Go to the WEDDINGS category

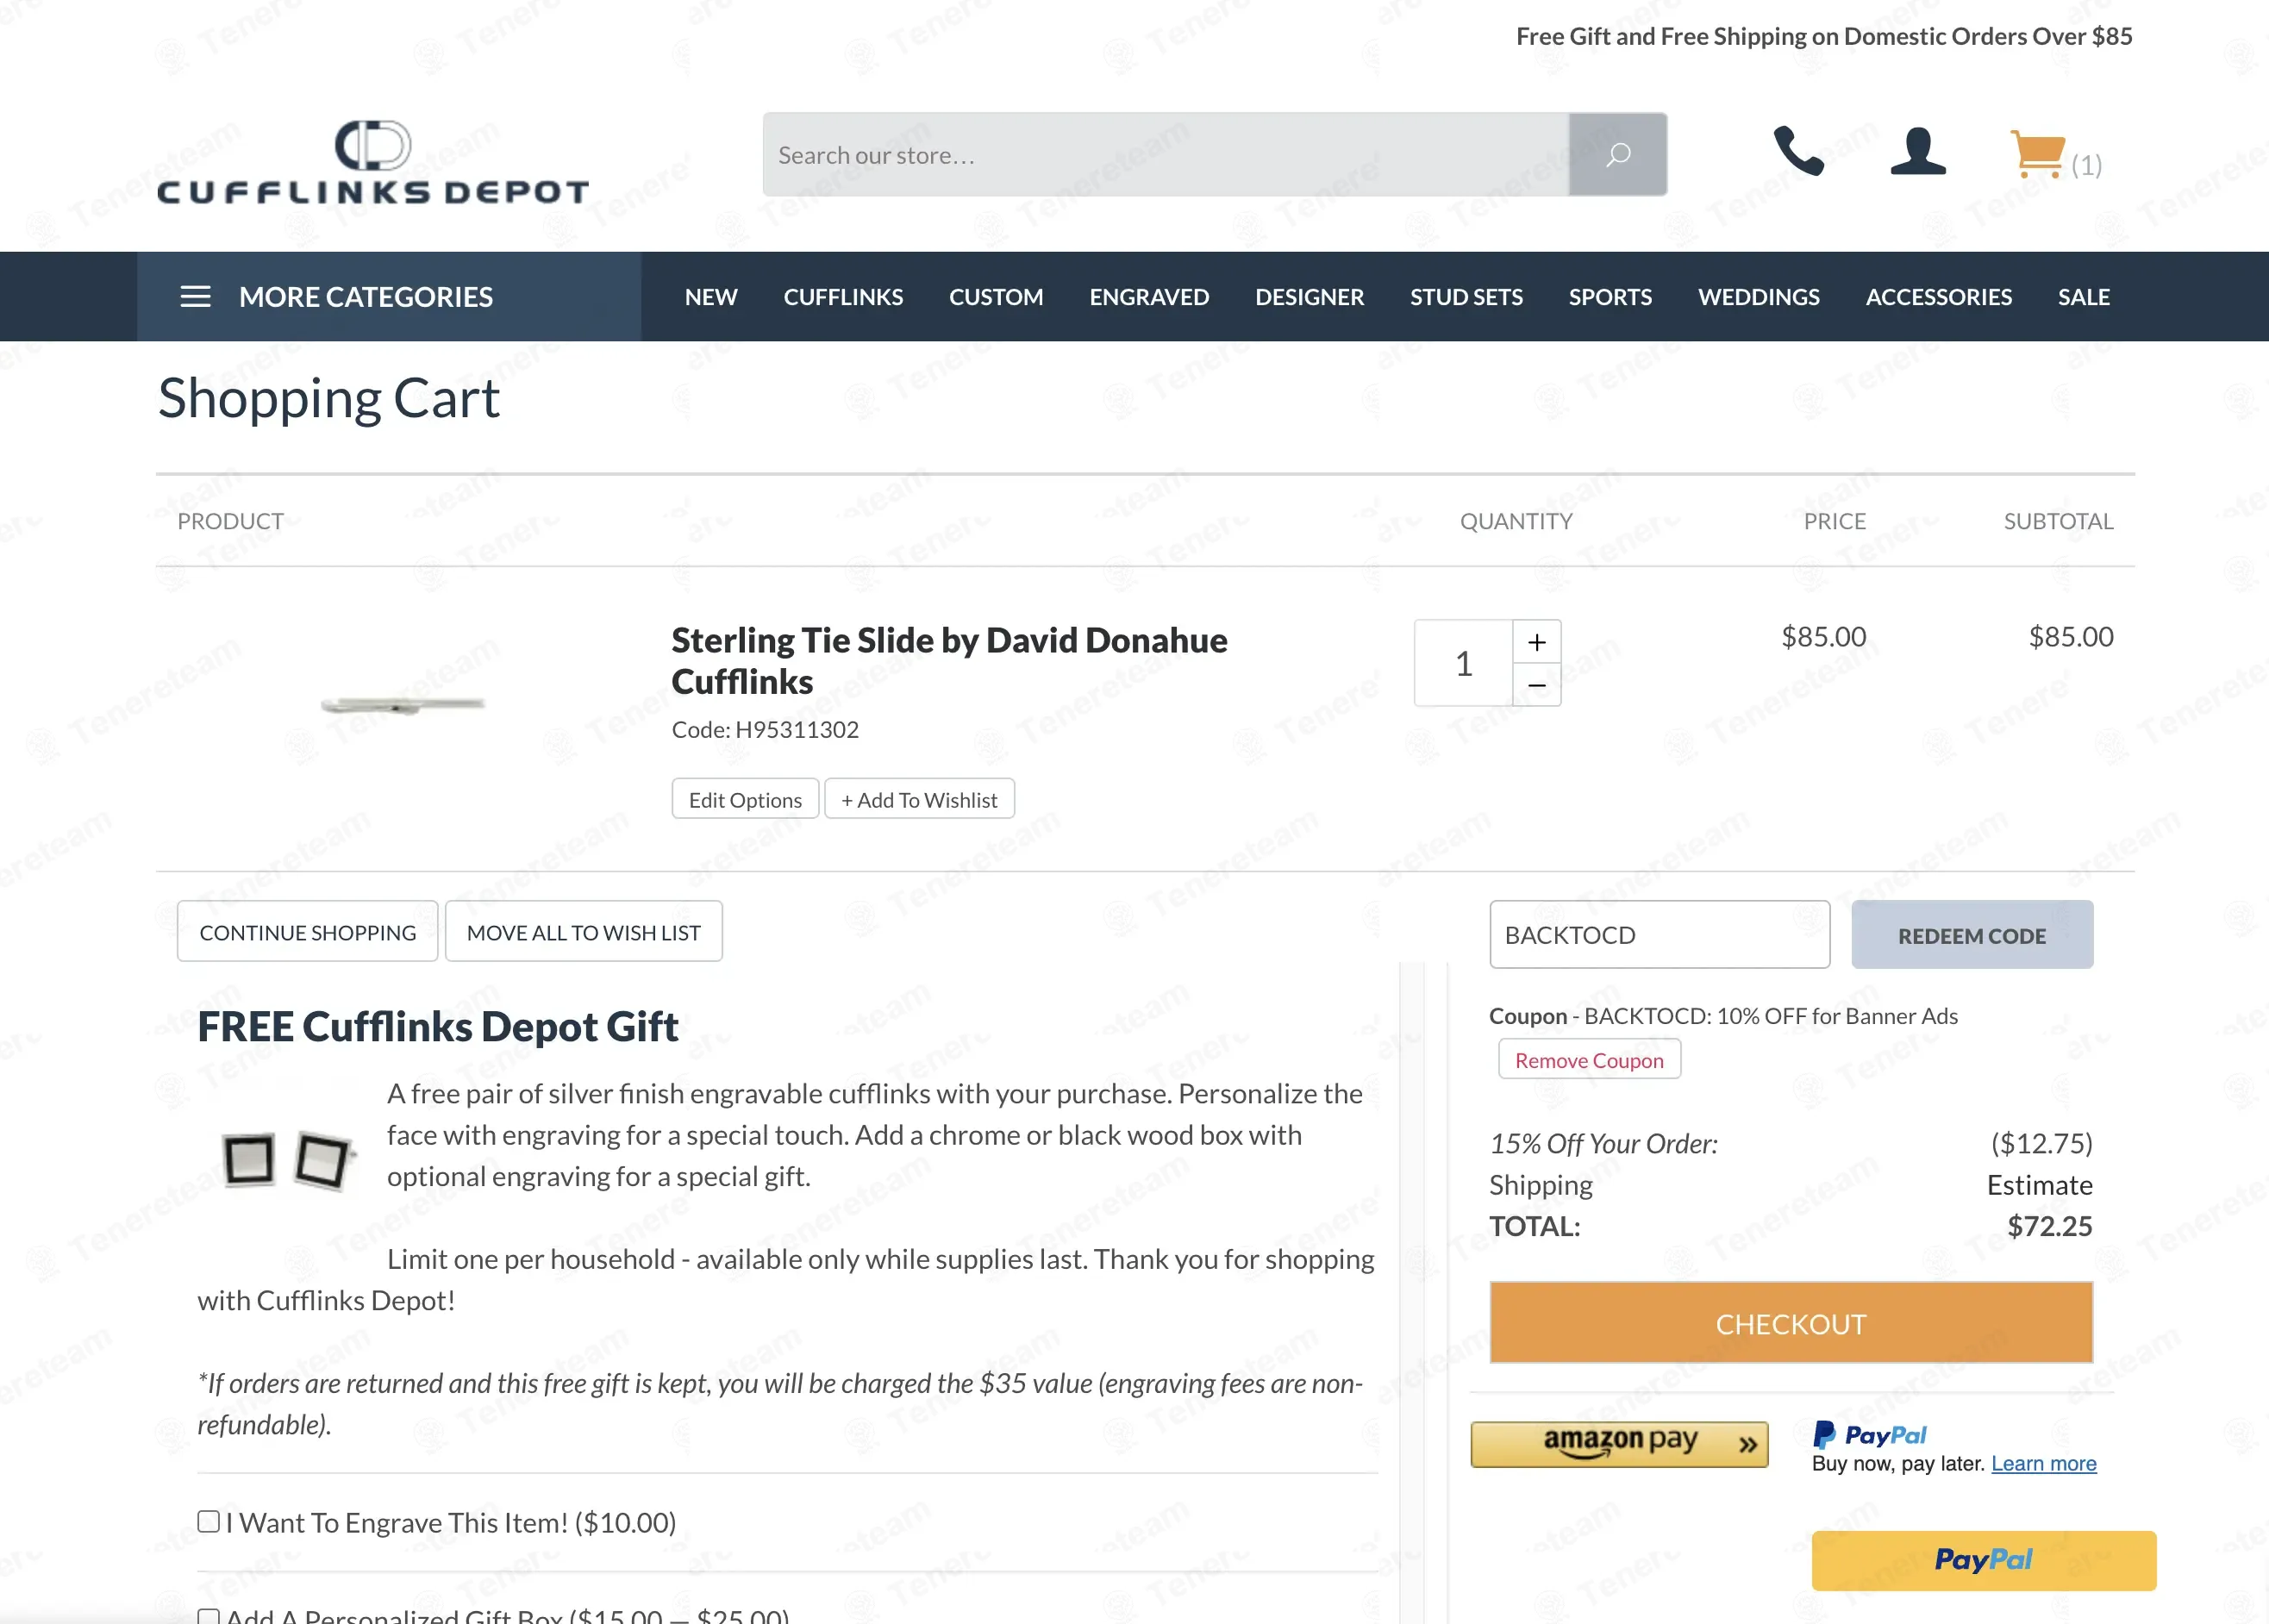click(x=1758, y=297)
